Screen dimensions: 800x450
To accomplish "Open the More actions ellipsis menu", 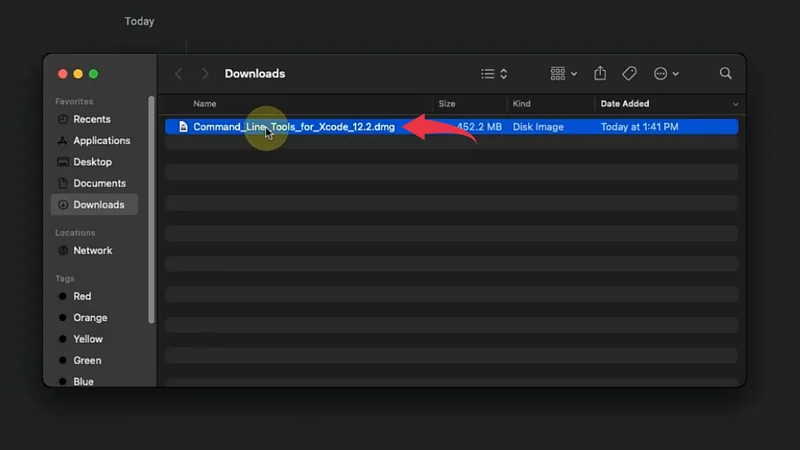I will pyautogui.click(x=666, y=74).
